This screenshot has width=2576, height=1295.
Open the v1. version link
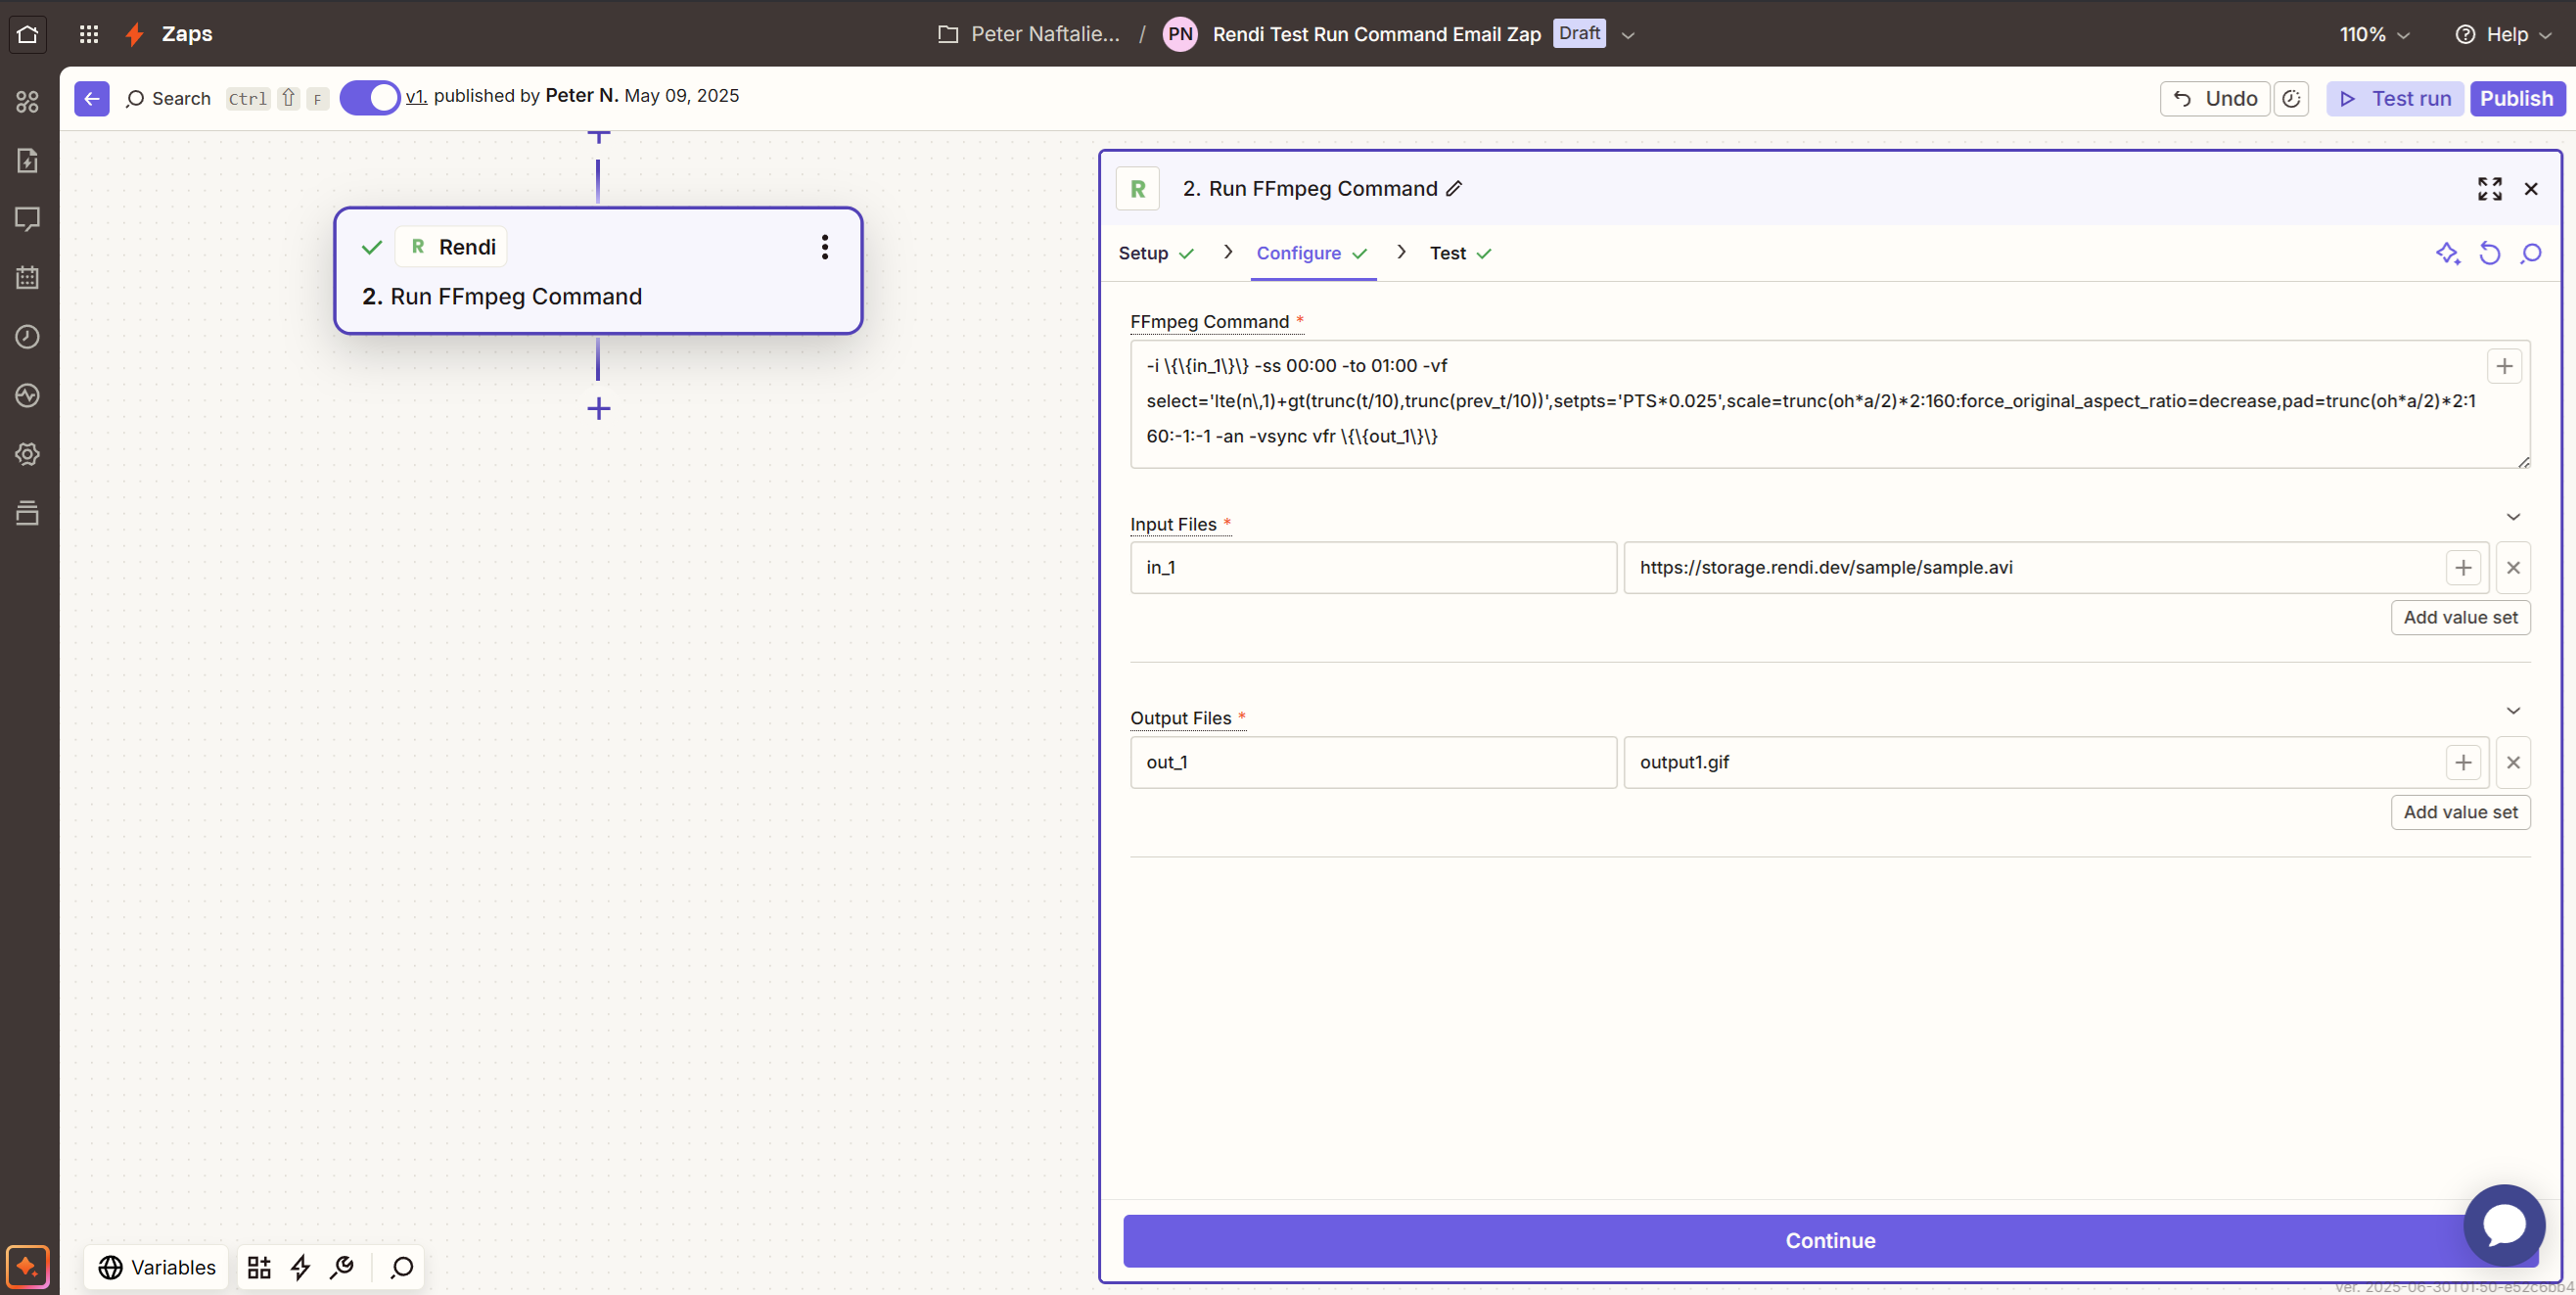[x=416, y=97]
